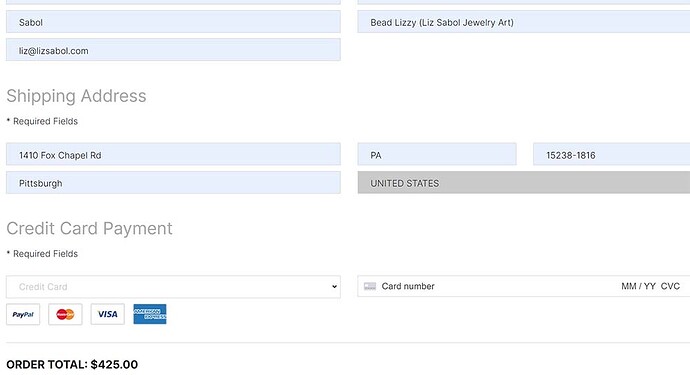Viewport: 690px width, 375px height.
Task: Edit the Bead Lizzy company field
Action: coord(524,22)
